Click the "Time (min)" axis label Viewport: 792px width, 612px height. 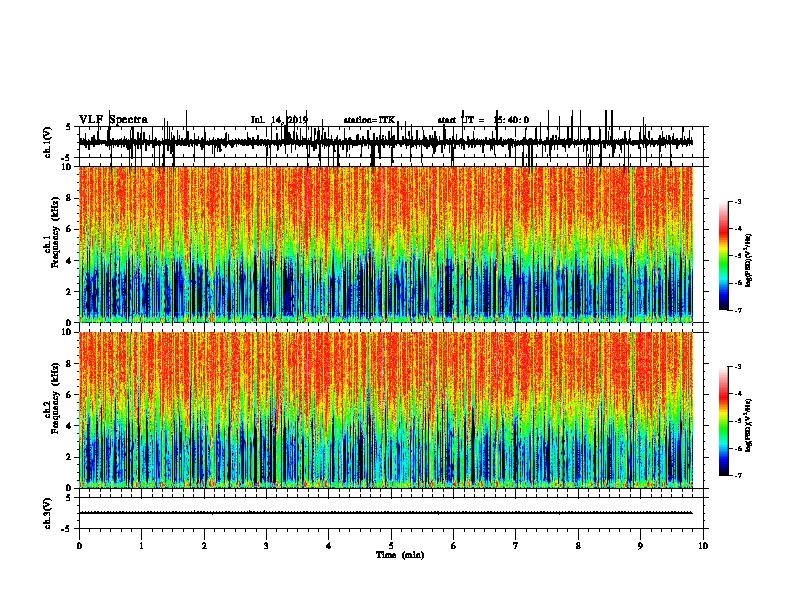pyautogui.click(x=400, y=555)
